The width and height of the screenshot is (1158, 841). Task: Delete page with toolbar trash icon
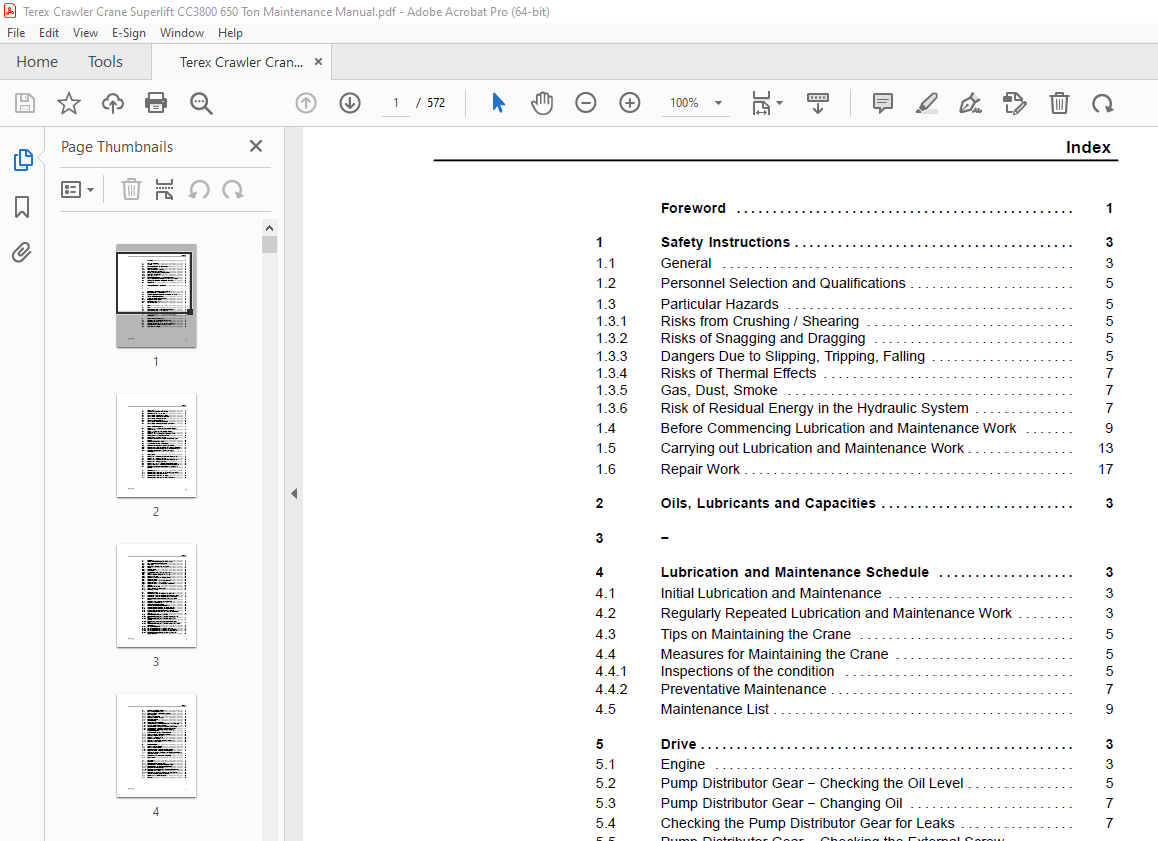[1059, 103]
